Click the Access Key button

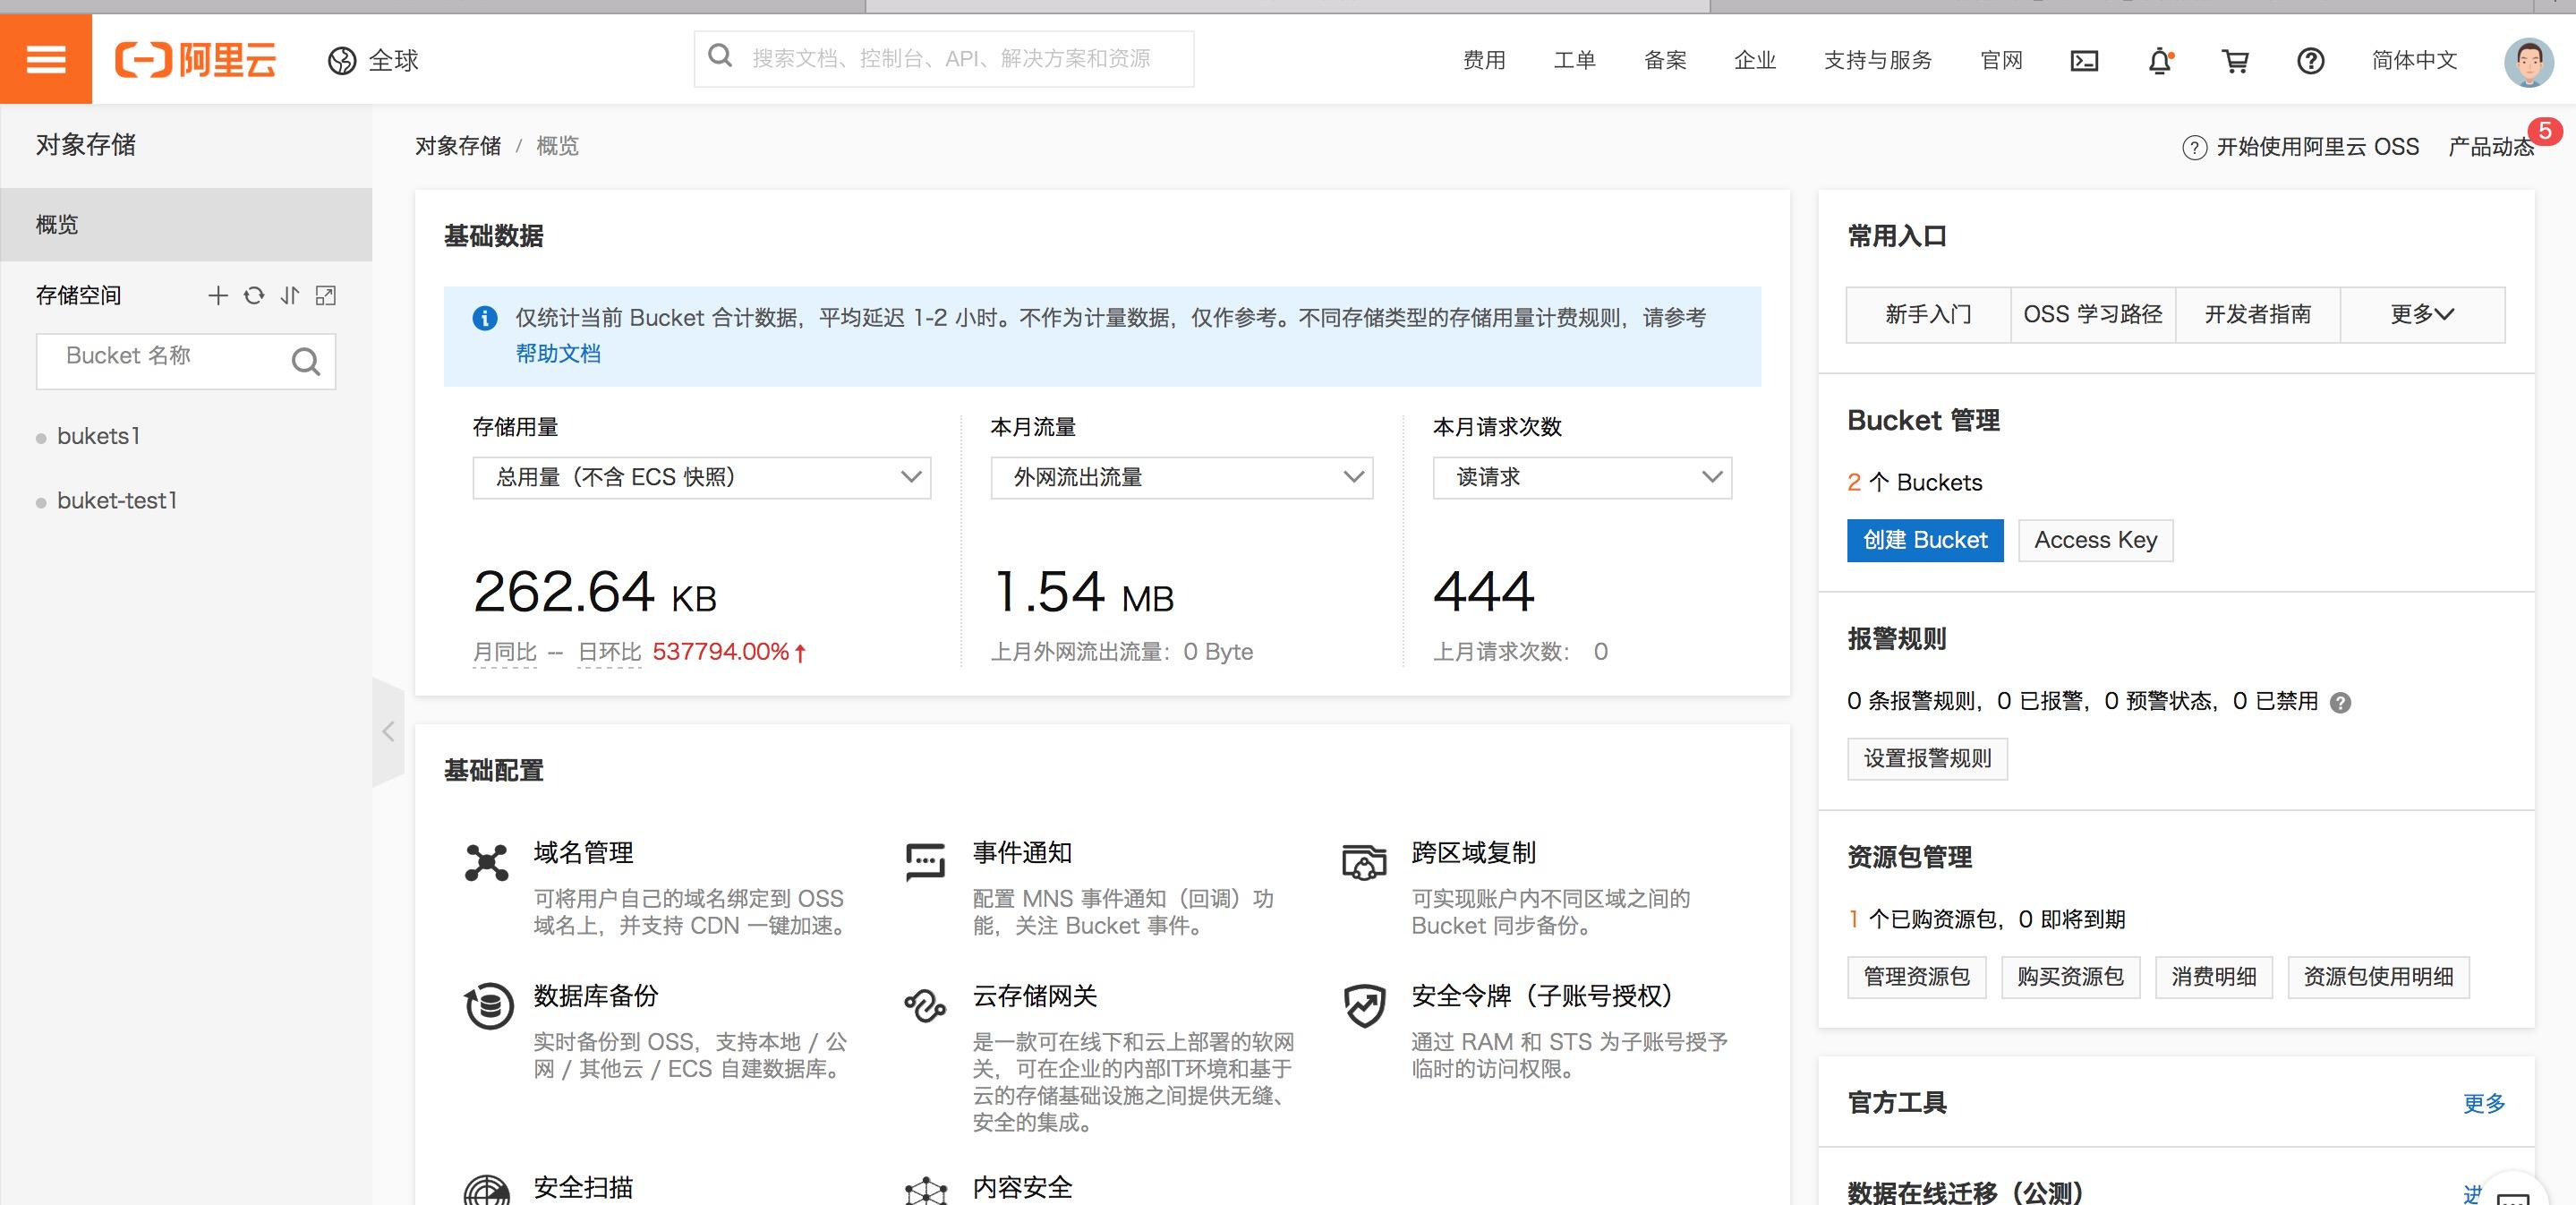pos(2095,541)
